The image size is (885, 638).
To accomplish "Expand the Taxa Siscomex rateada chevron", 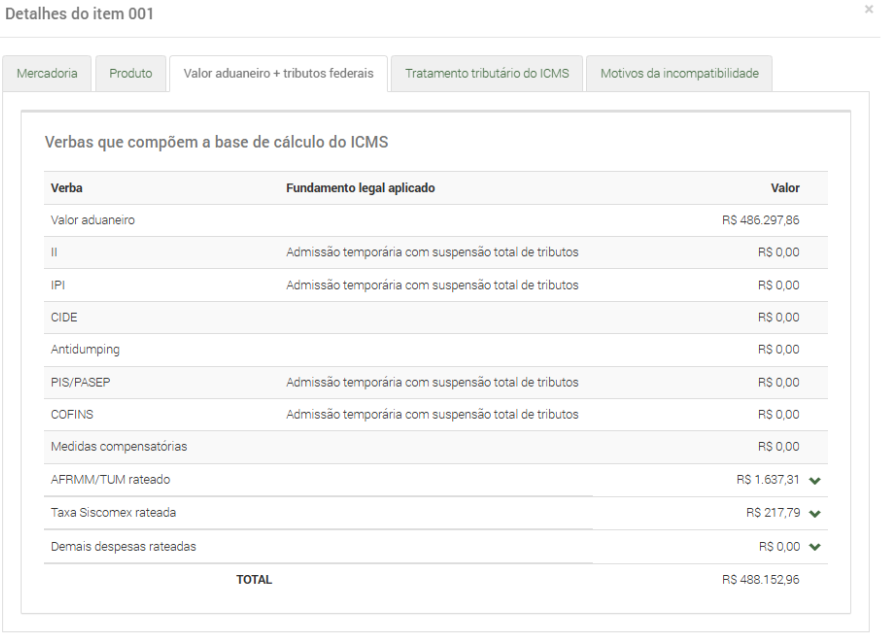I will point(815,514).
